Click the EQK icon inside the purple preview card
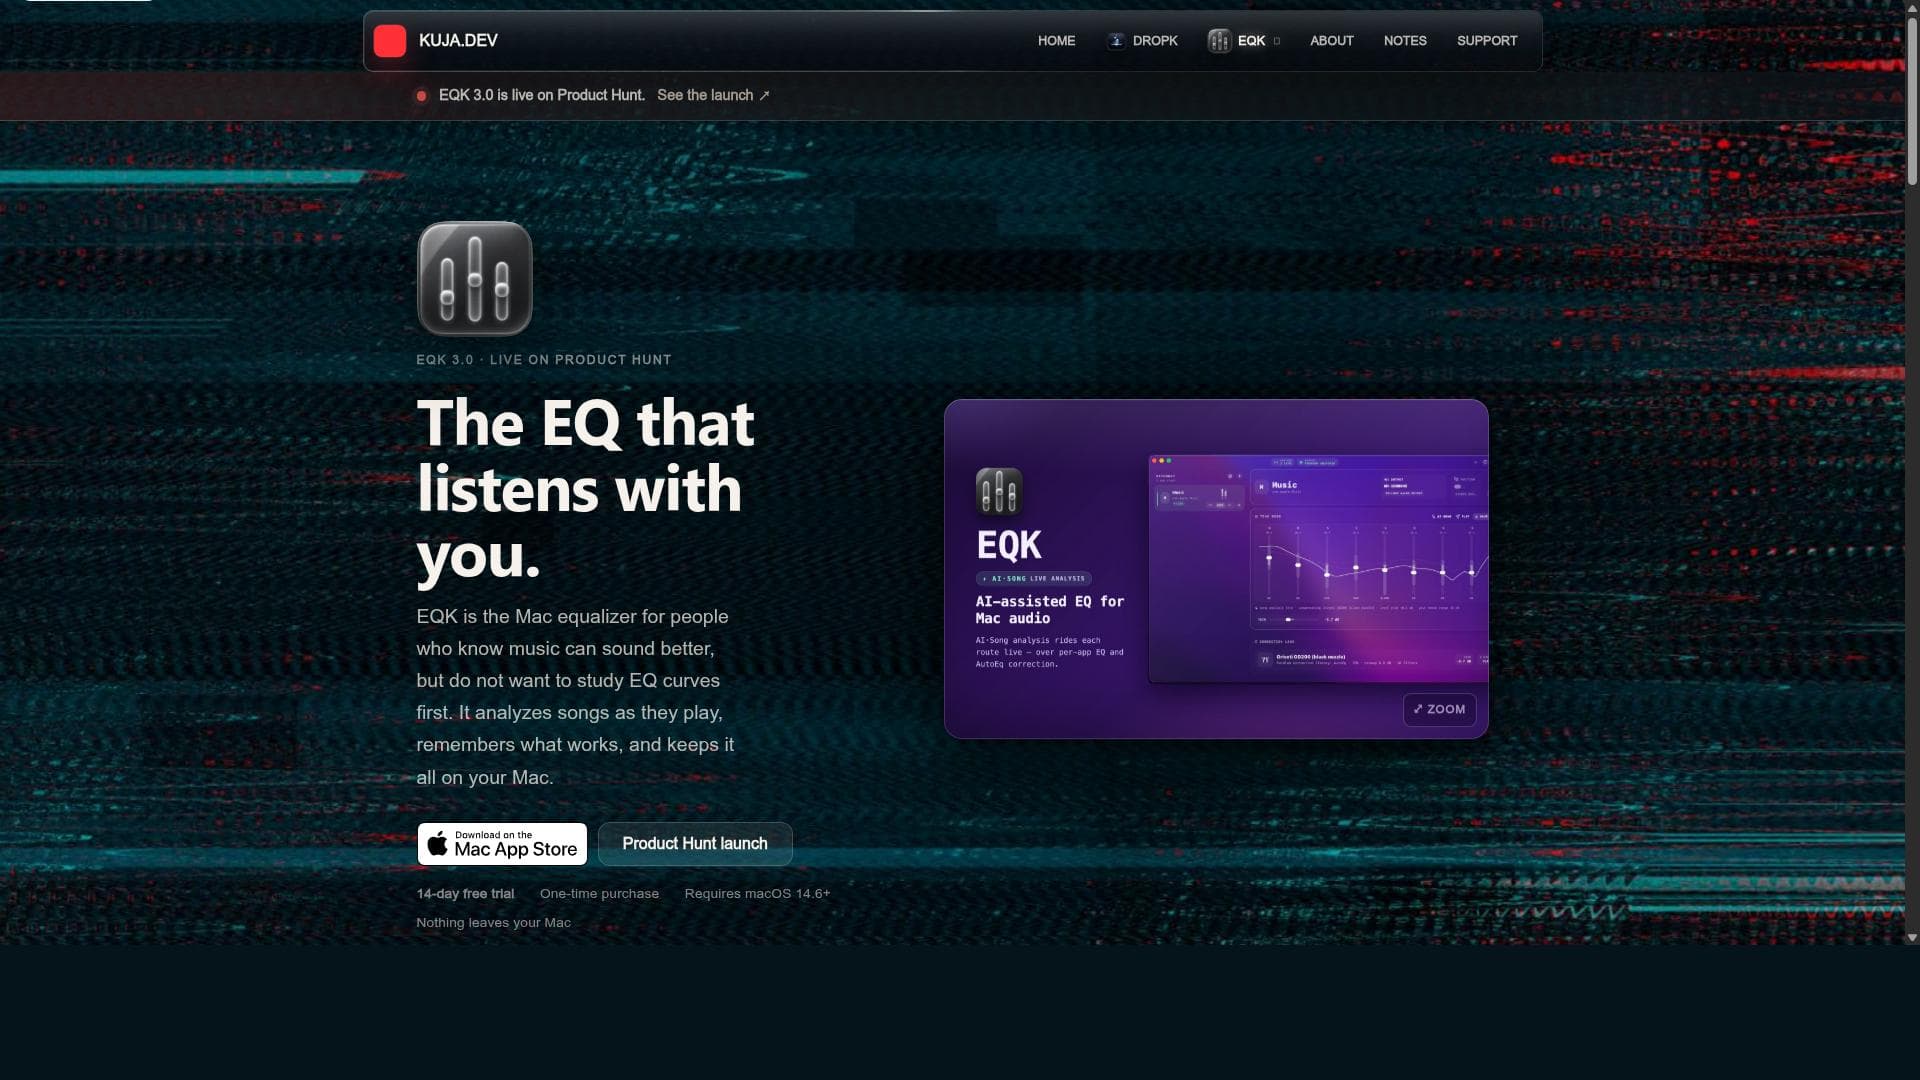 click(999, 491)
